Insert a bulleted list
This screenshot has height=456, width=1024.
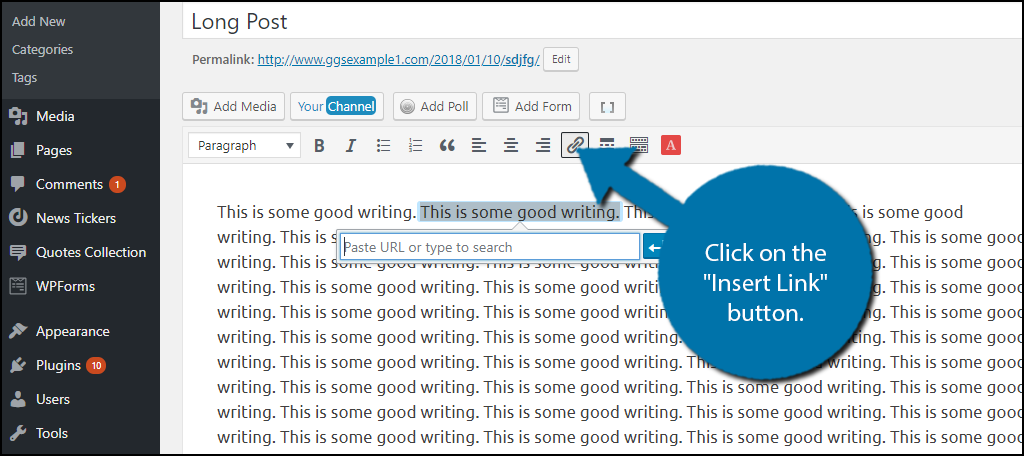click(383, 146)
